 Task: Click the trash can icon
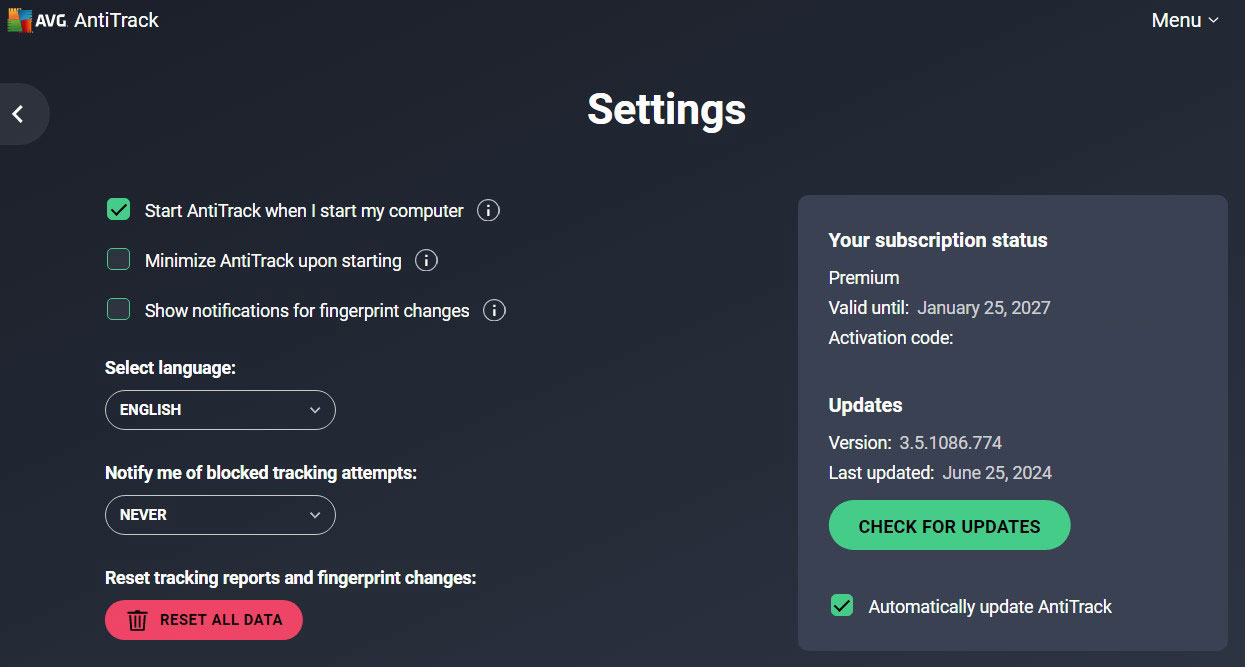point(138,620)
